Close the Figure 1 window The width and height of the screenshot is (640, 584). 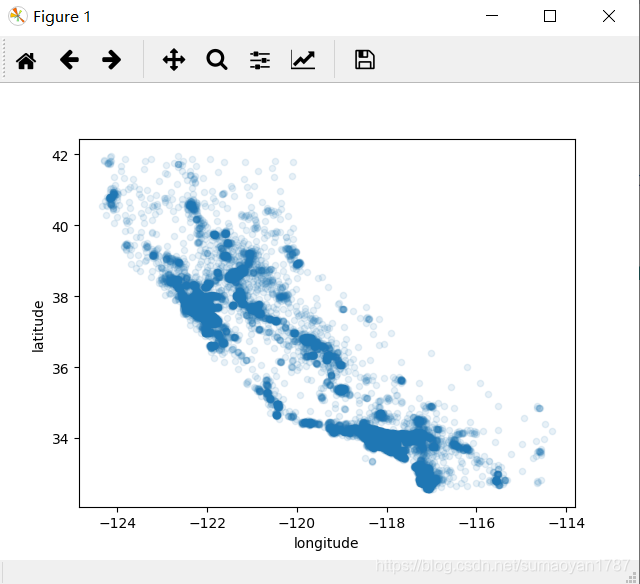point(609,16)
